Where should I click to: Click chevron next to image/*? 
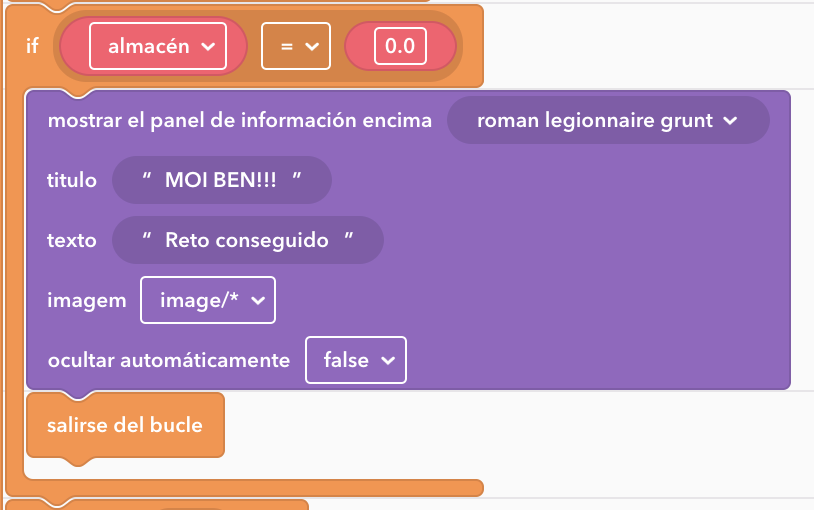click(258, 301)
